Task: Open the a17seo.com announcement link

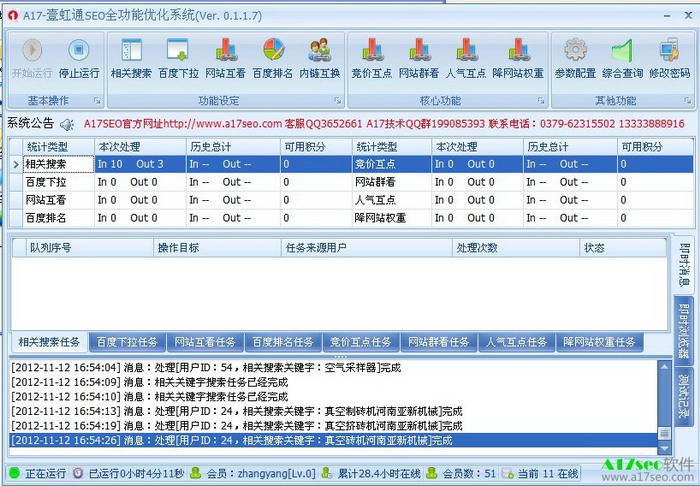Action: tap(222, 124)
